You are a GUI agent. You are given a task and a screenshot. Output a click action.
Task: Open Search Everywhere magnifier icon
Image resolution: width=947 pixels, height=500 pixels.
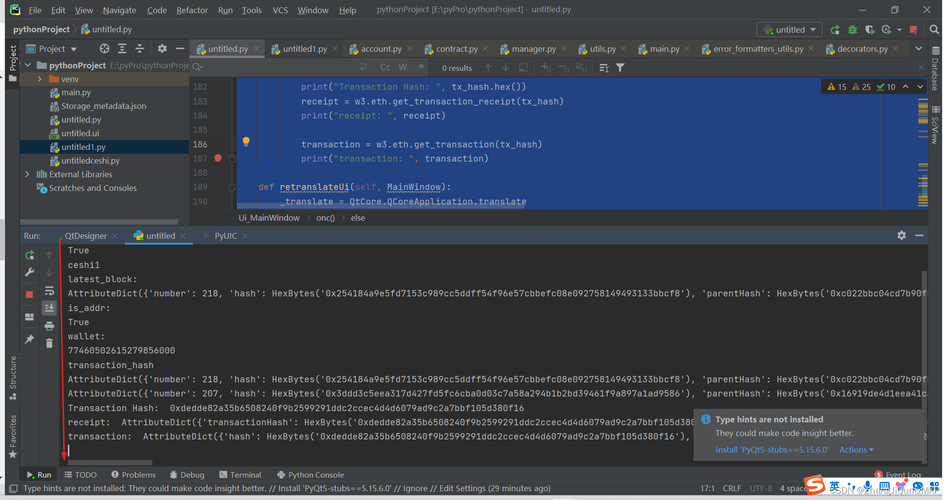934,30
